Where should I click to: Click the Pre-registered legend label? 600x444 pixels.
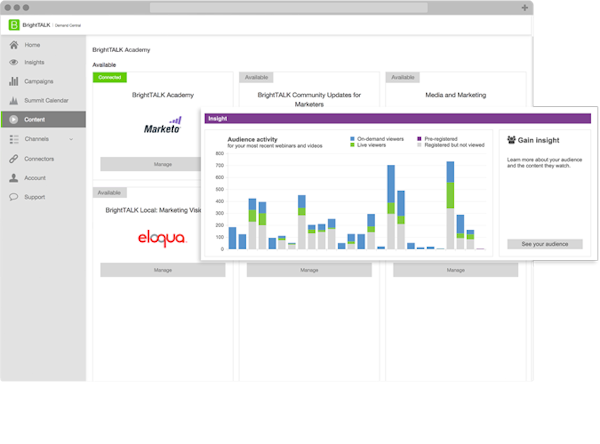(441, 139)
